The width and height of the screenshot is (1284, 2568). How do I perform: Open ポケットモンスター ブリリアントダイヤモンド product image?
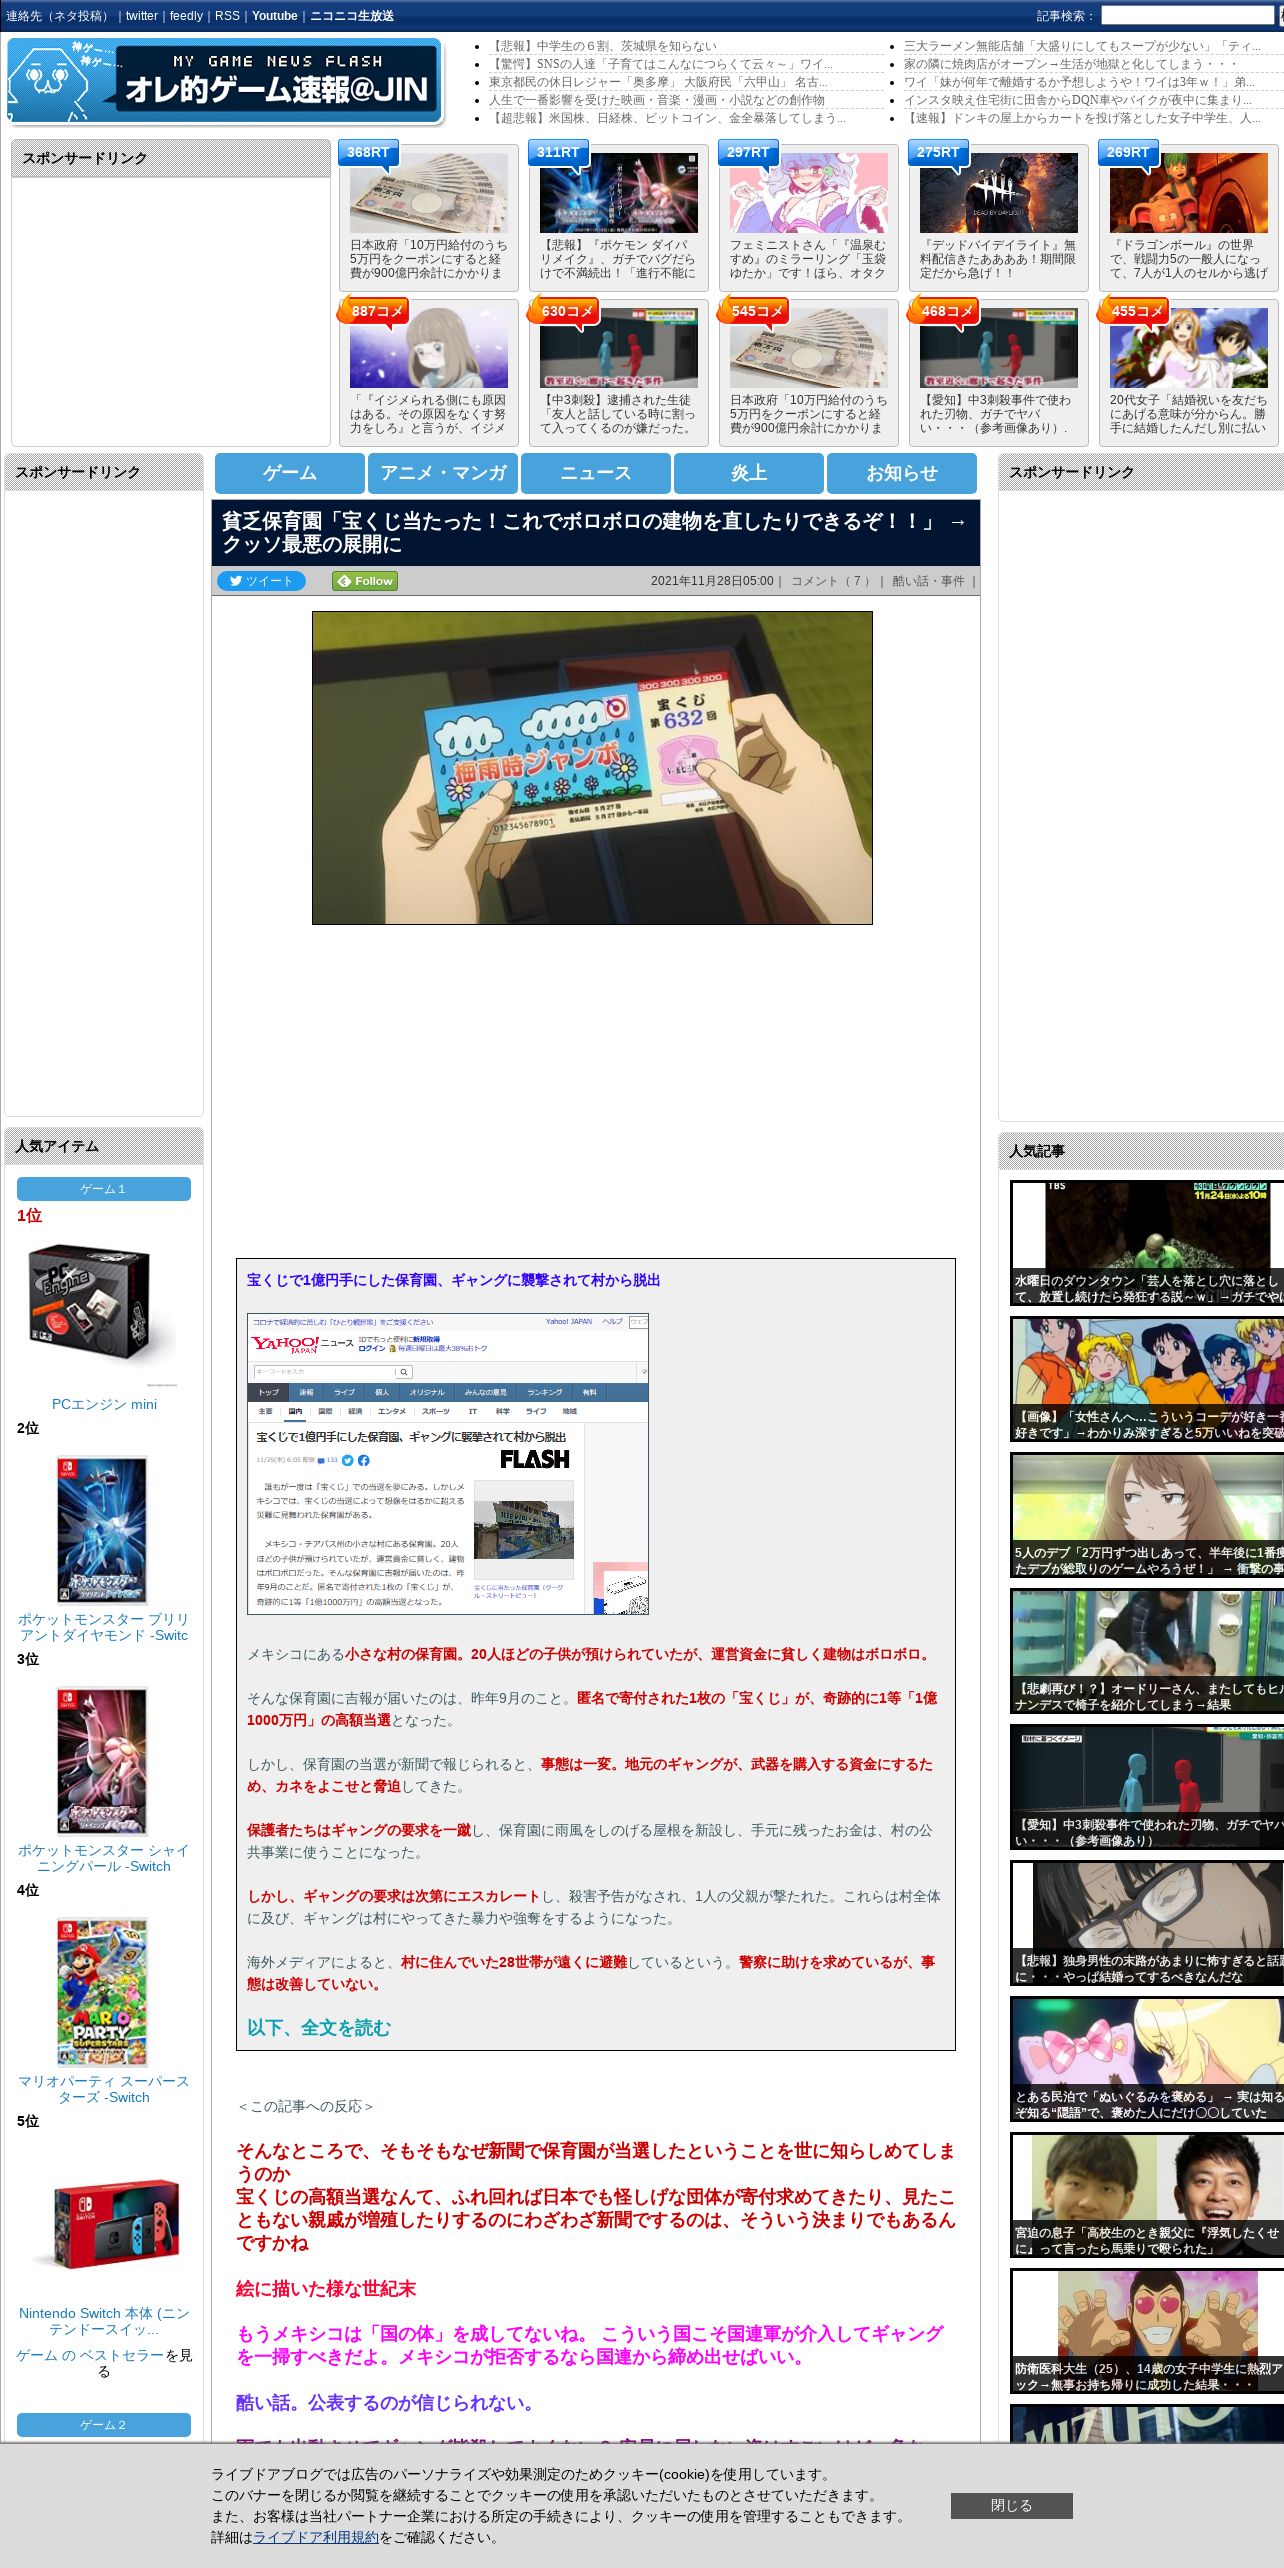pyautogui.click(x=102, y=1530)
